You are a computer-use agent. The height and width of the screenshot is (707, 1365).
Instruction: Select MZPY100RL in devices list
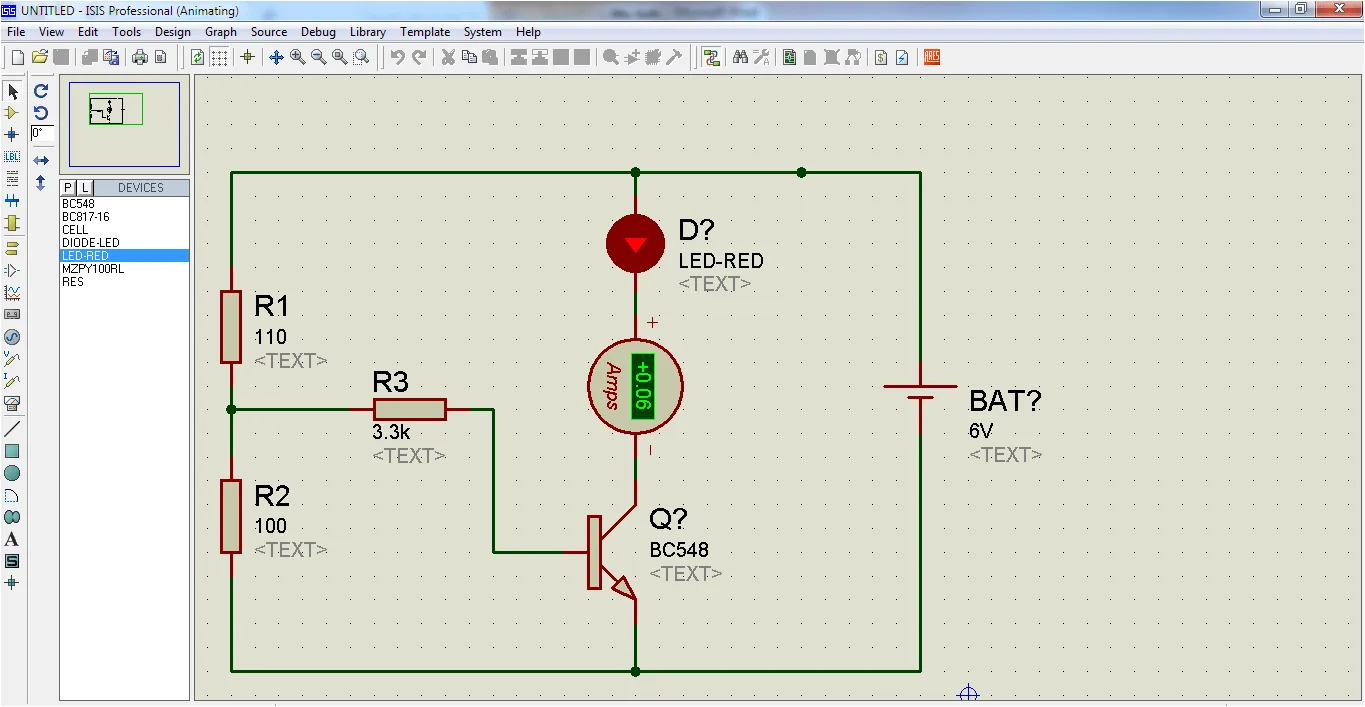[125, 269]
